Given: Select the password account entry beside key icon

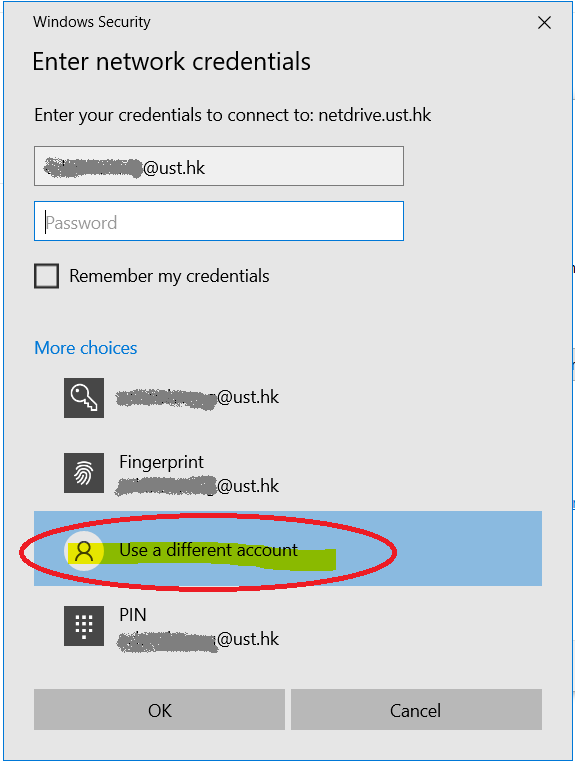Looking at the screenshot, I should 197,398.
